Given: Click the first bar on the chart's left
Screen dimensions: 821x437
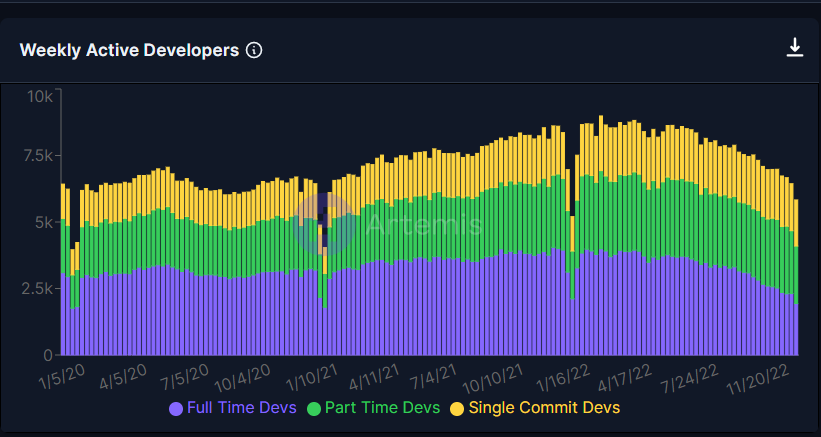Looking at the screenshot, I should pos(62,270).
